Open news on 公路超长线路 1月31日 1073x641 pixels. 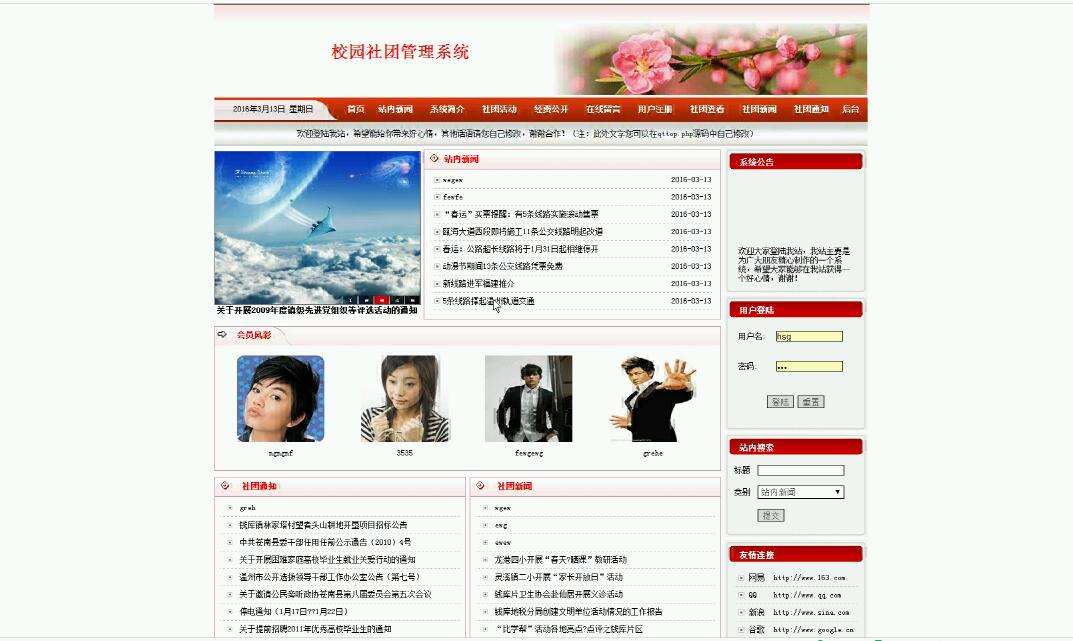(520, 249)
